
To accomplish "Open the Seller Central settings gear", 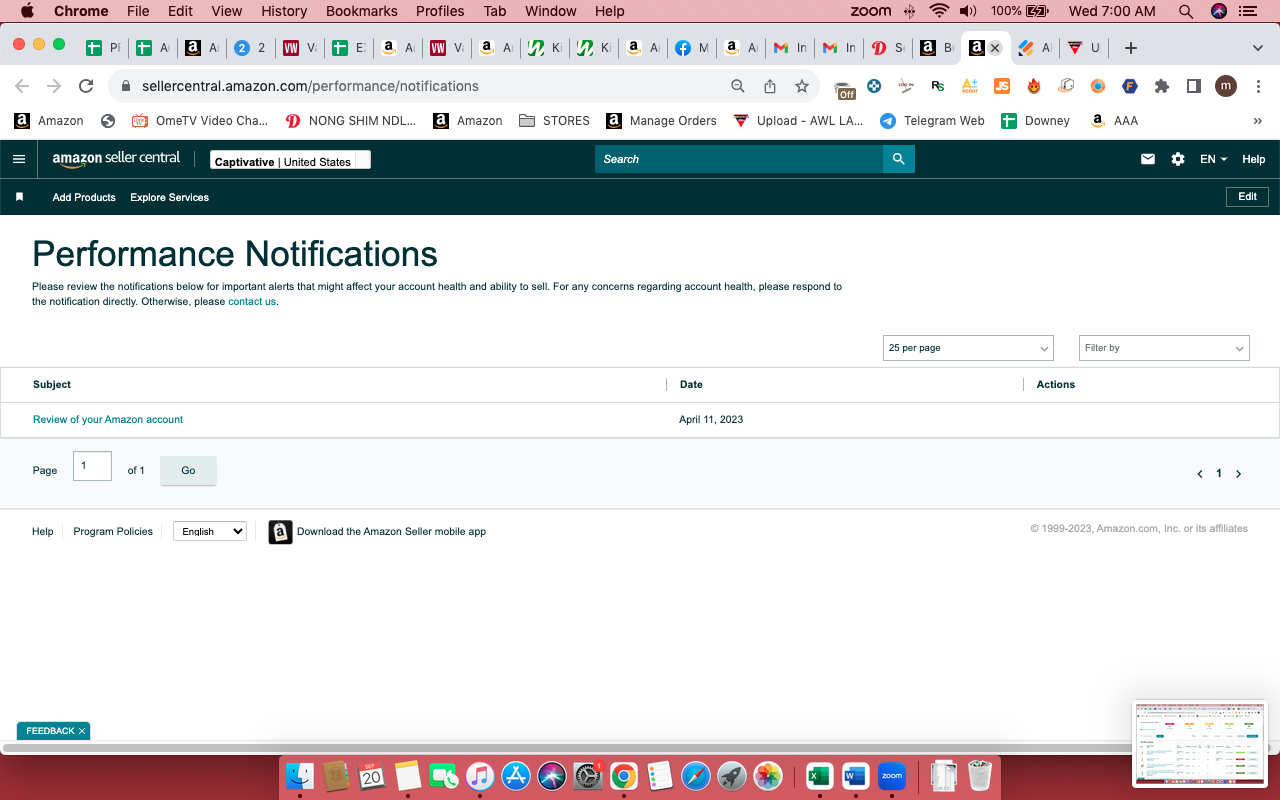I will 1178,159.
